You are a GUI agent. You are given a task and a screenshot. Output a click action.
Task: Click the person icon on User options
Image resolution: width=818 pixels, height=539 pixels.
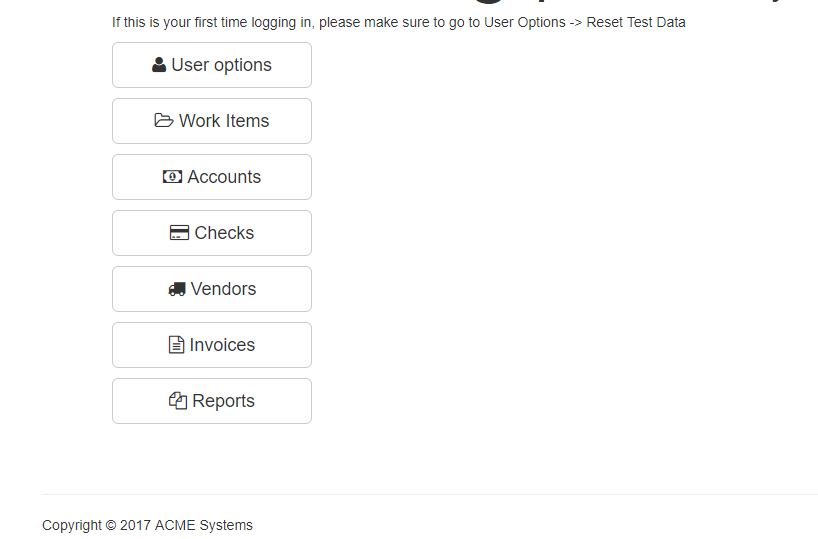(159, 65)
